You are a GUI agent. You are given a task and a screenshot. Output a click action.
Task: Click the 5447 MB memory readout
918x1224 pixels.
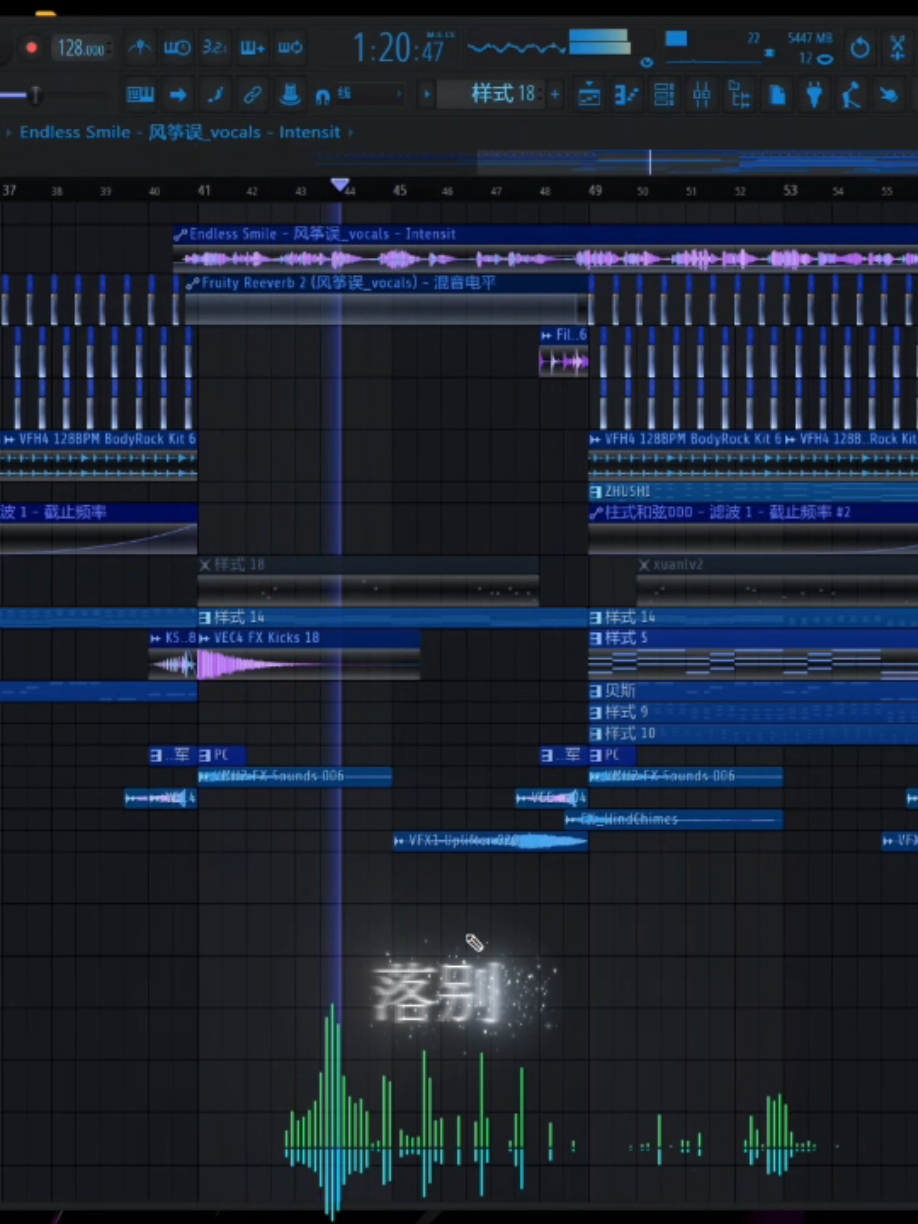point(810,38)
